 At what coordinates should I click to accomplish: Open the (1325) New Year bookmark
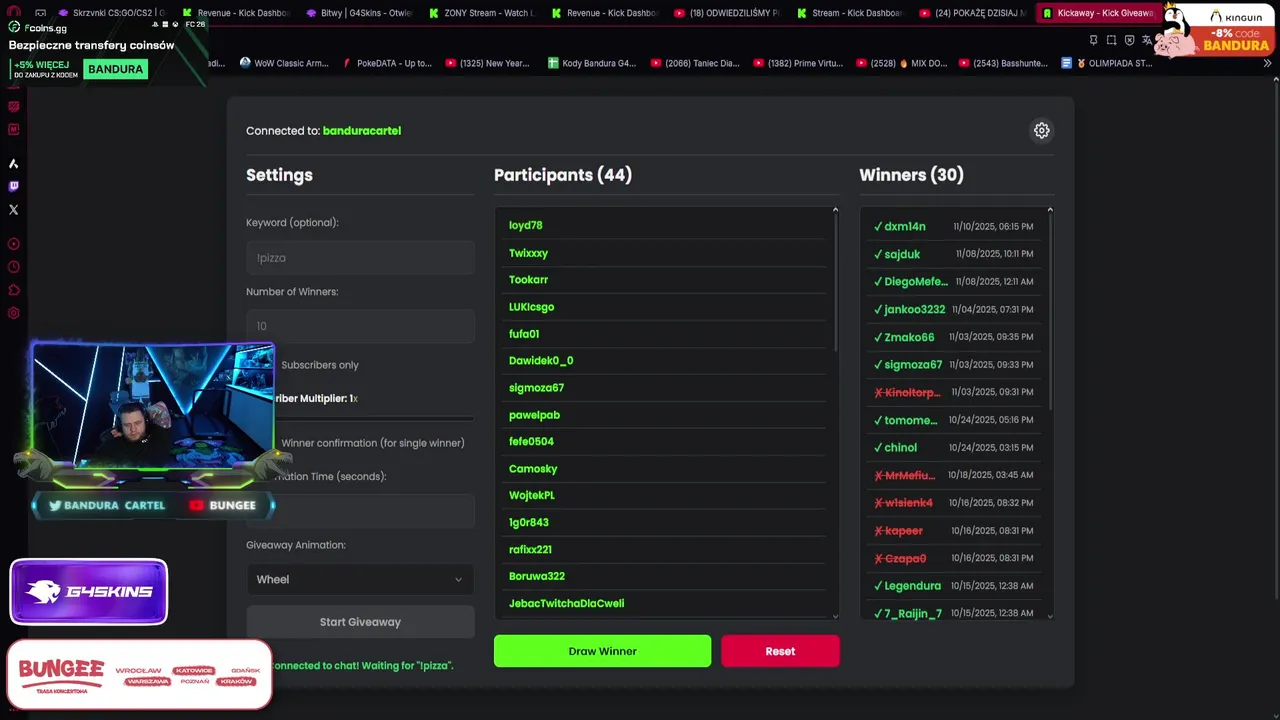point(488,63)
